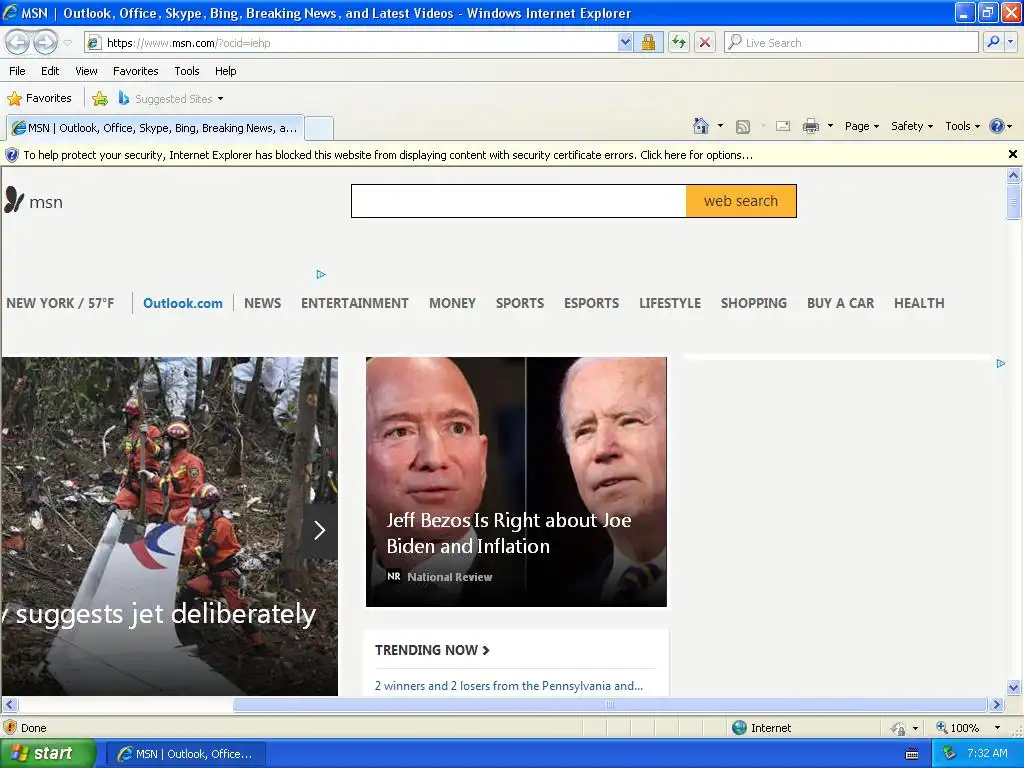Open the command bar Tools dropdown
This screenshot has height=768, width=1024.
(x=963, y=126)
